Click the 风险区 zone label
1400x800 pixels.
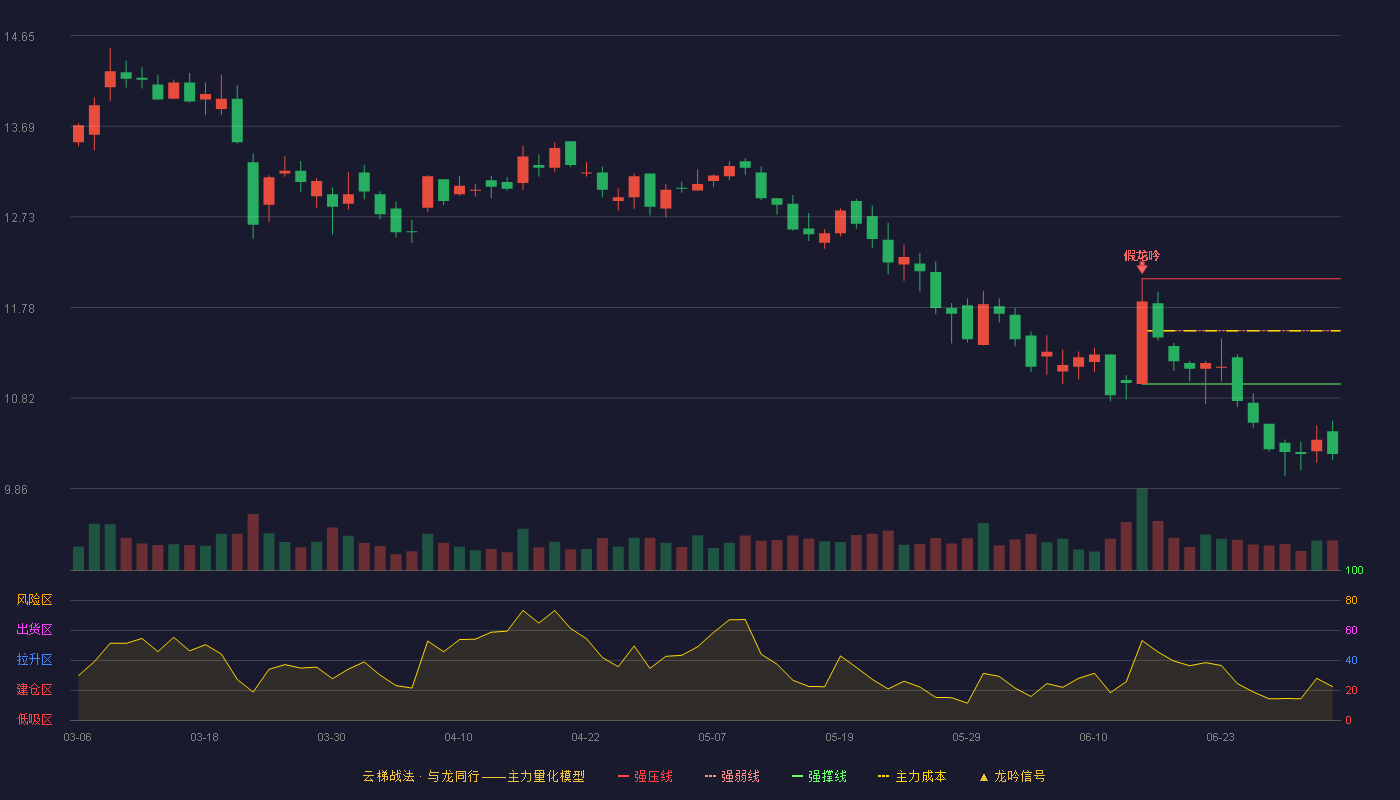(x=34, y=600)
